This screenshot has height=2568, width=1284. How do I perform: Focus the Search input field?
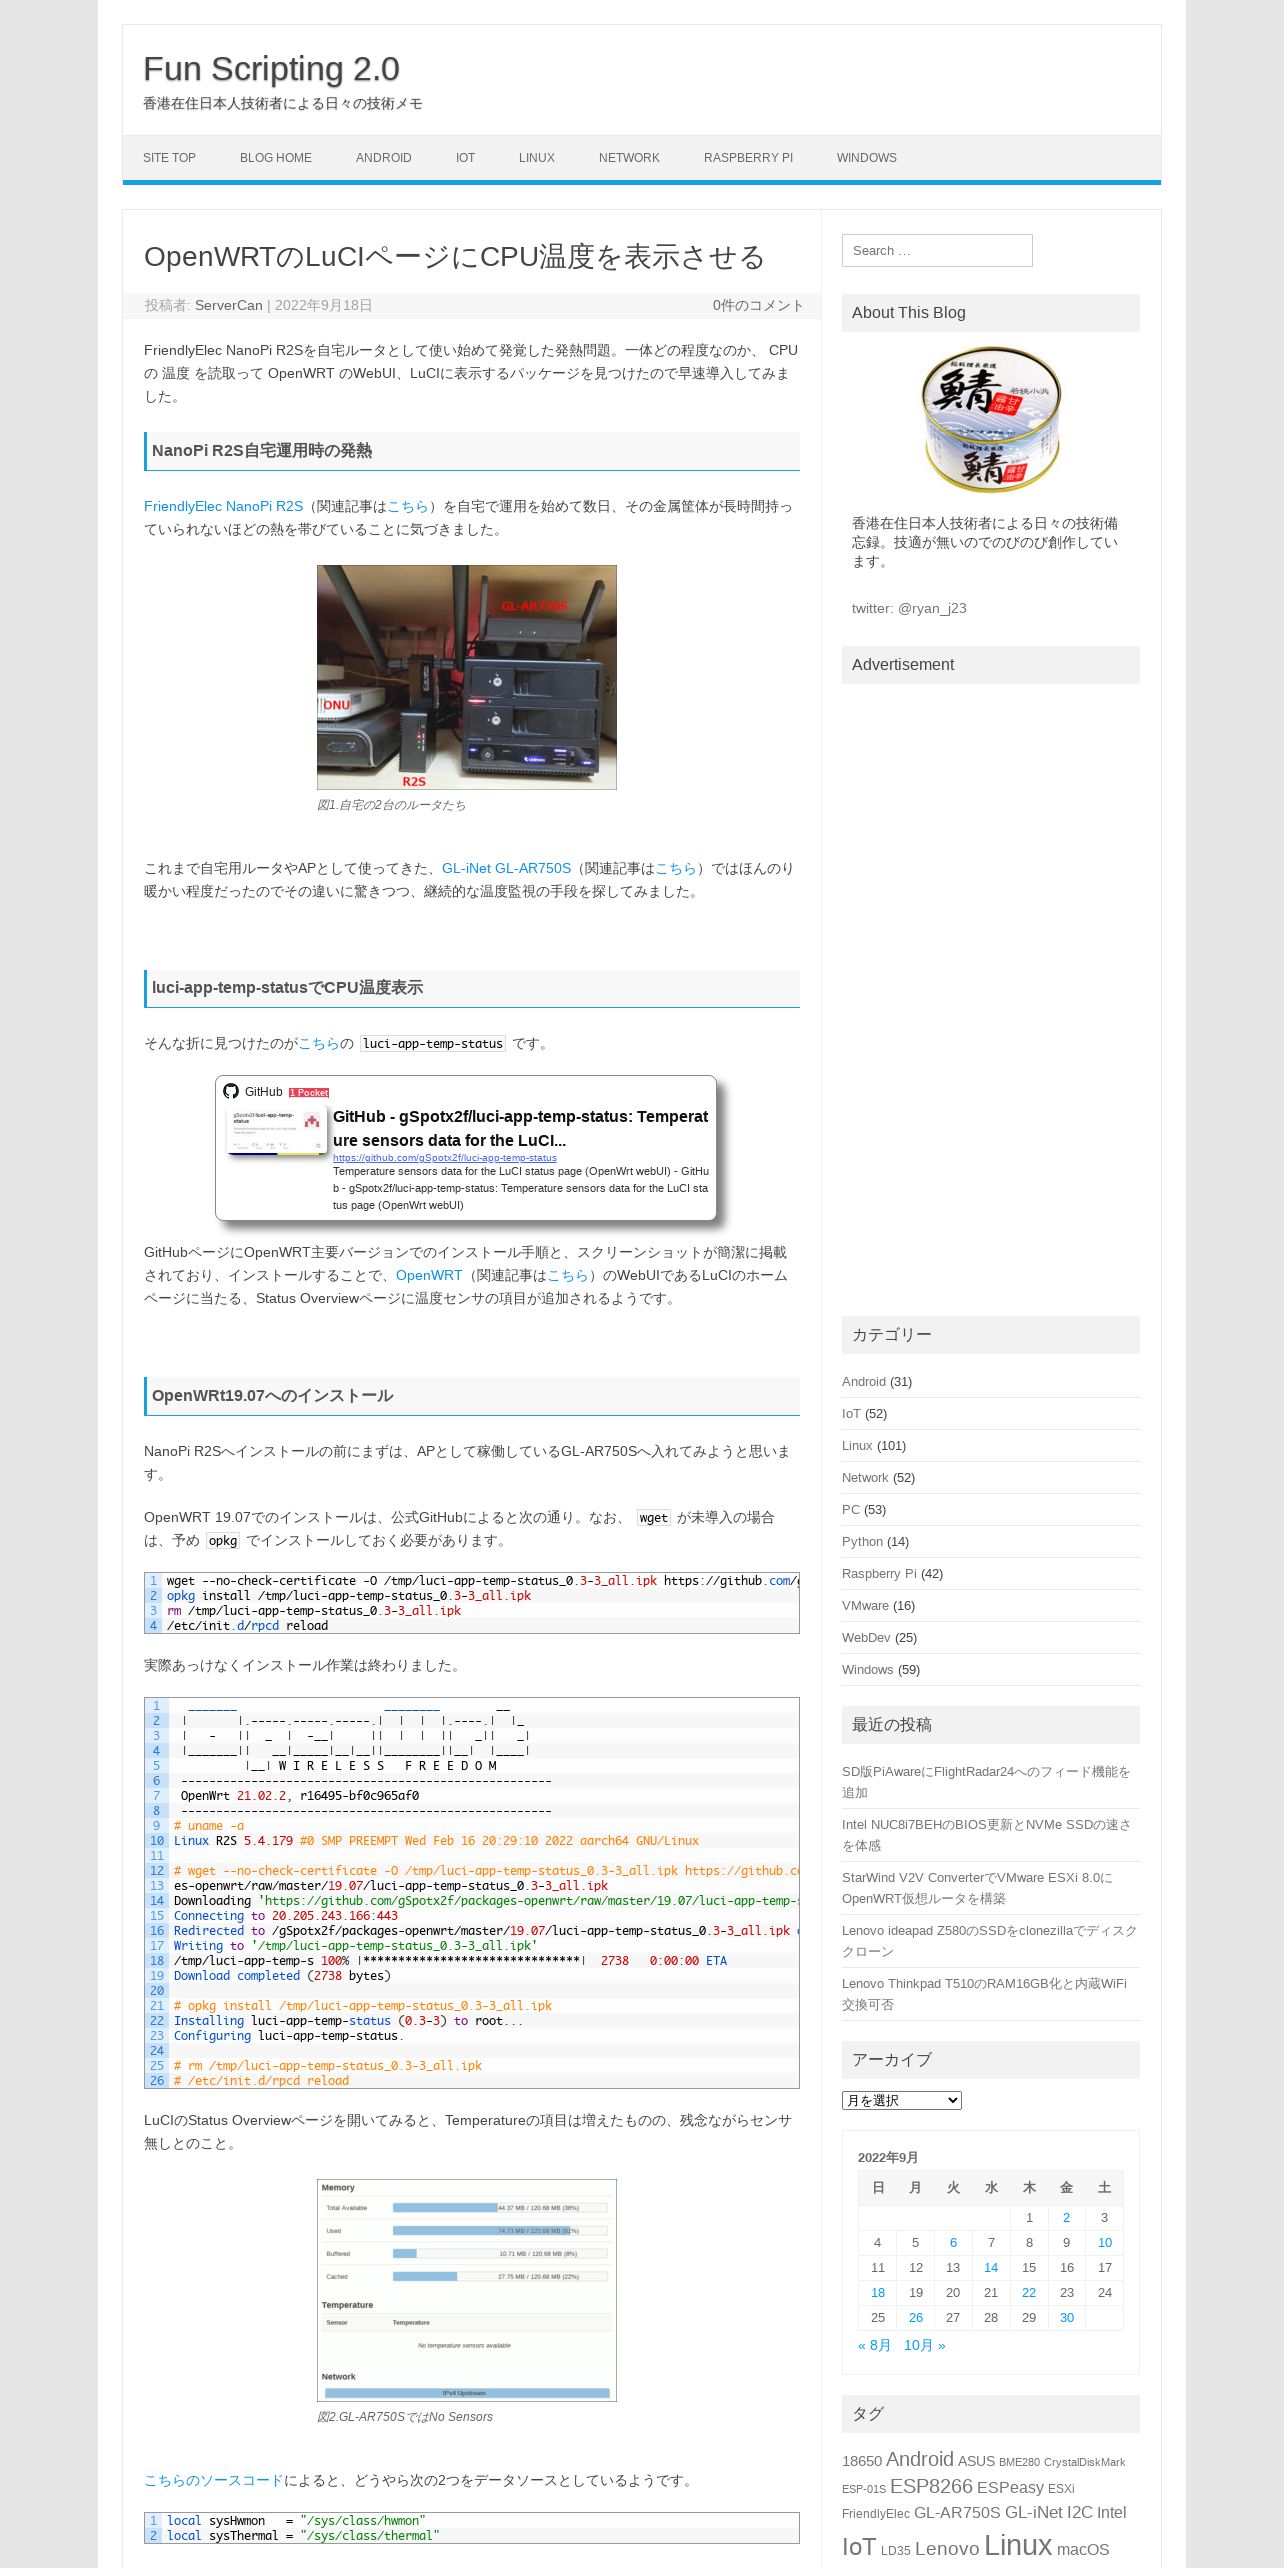937,251
